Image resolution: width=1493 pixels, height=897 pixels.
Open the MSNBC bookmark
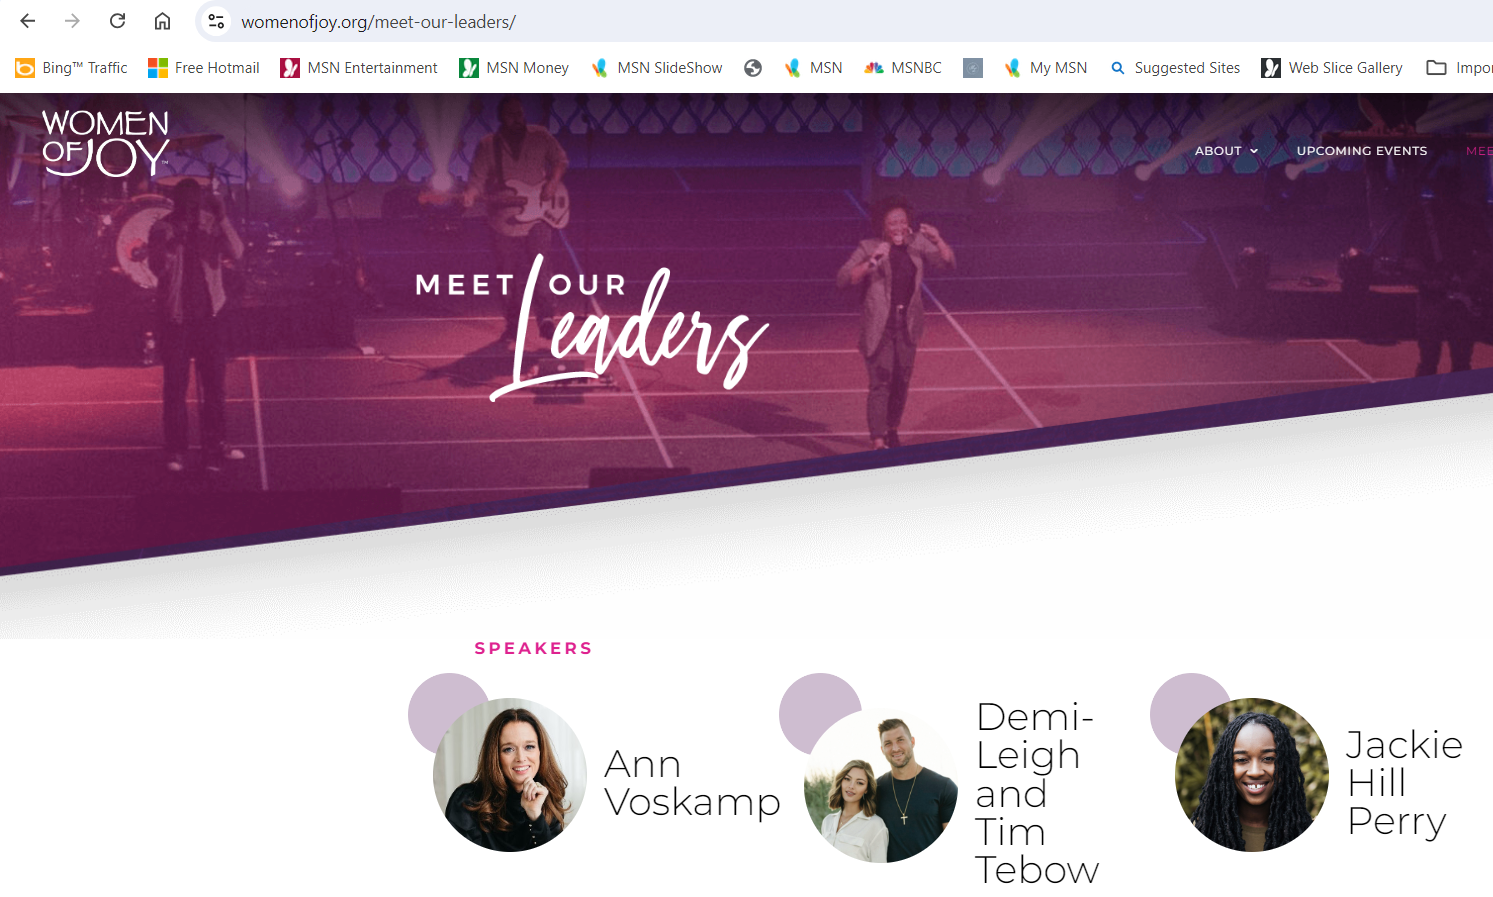[903, 68]
